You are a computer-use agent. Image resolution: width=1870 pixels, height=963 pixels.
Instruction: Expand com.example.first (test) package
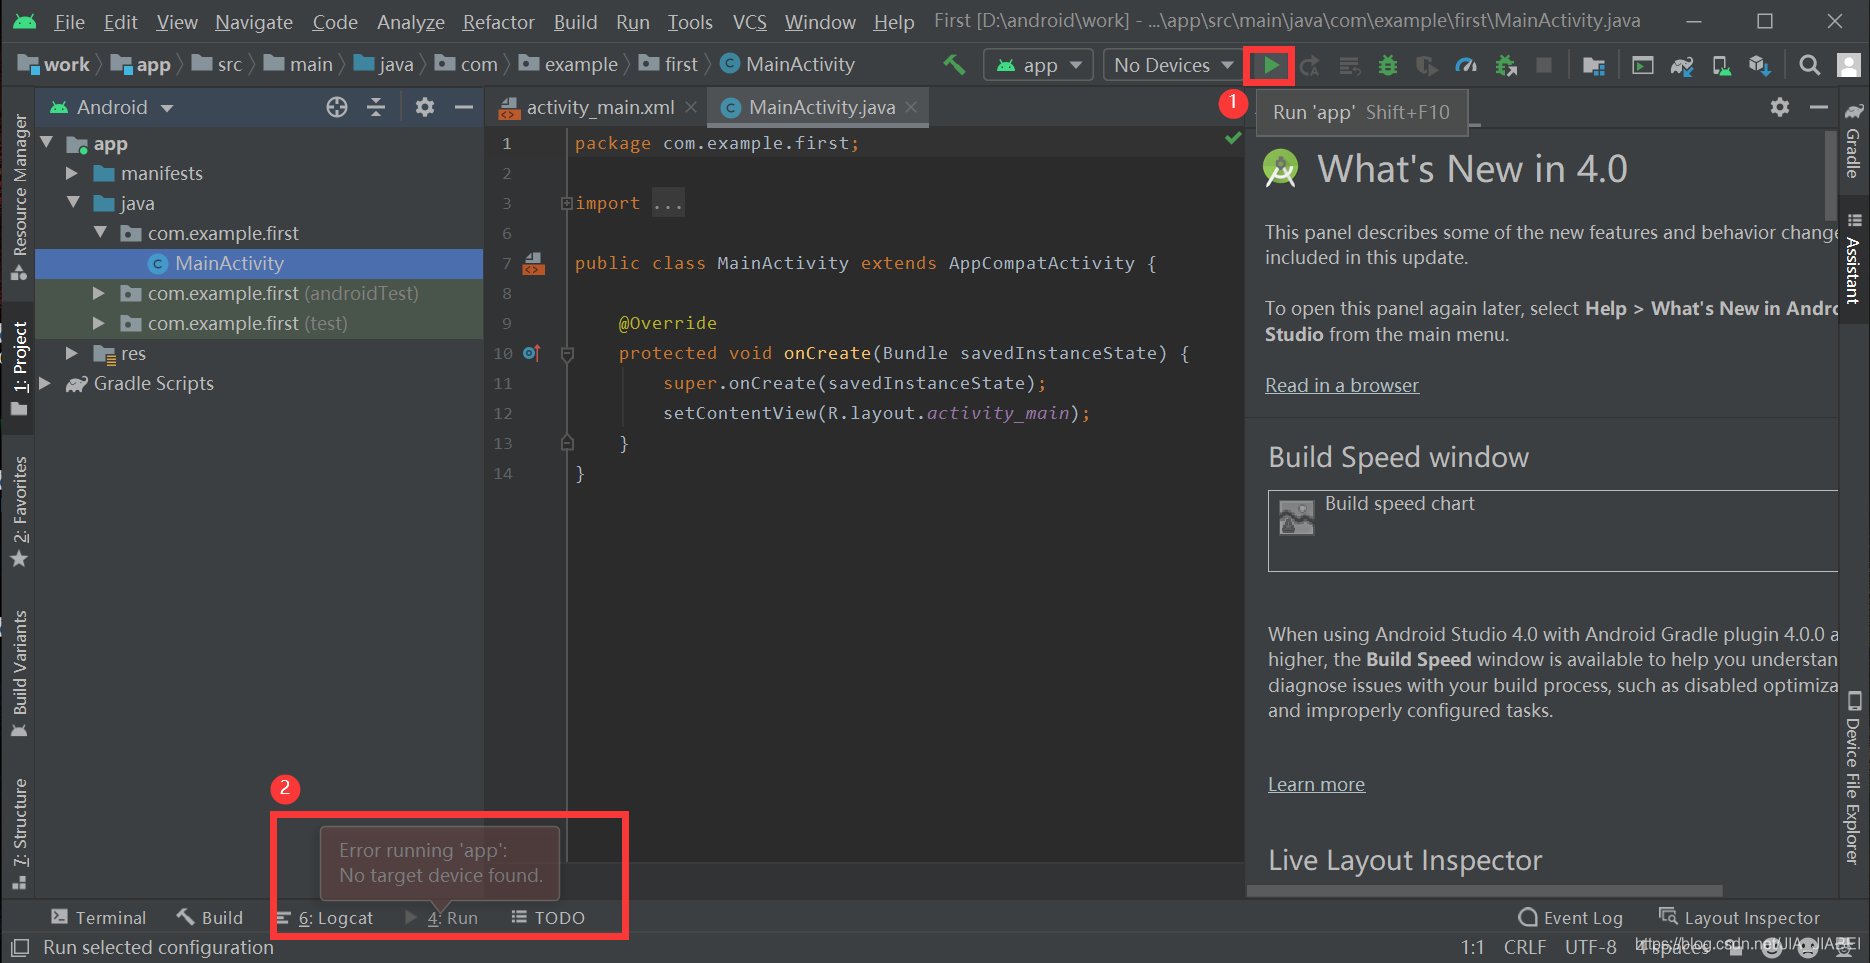(99, 323)
